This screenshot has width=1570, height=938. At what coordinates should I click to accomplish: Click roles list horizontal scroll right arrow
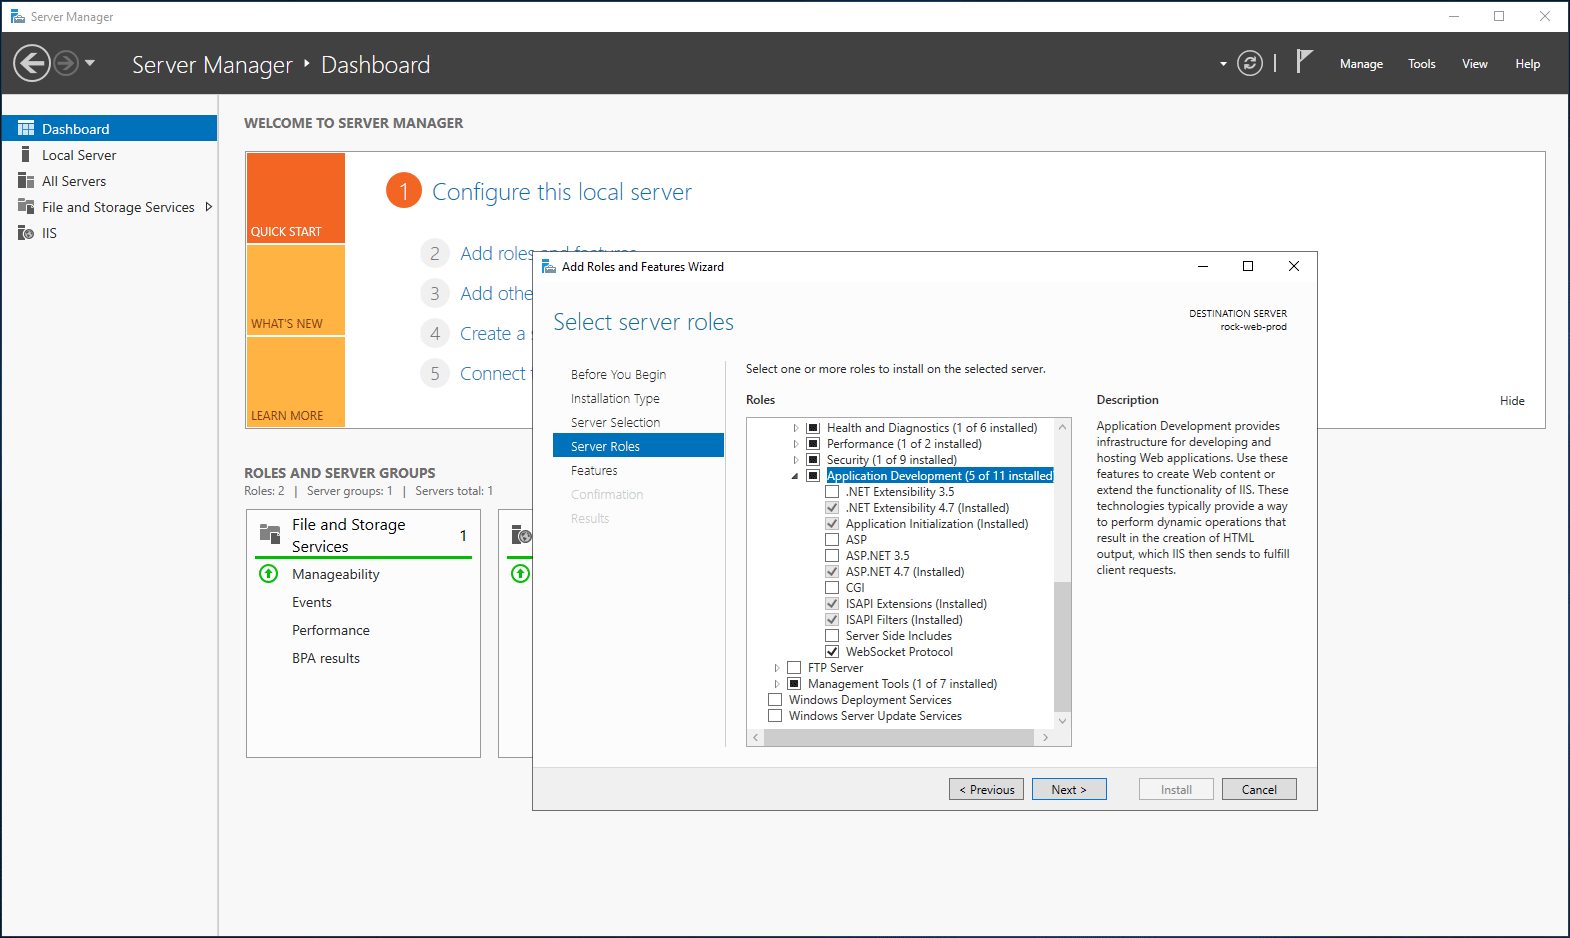pos(1045,738)
